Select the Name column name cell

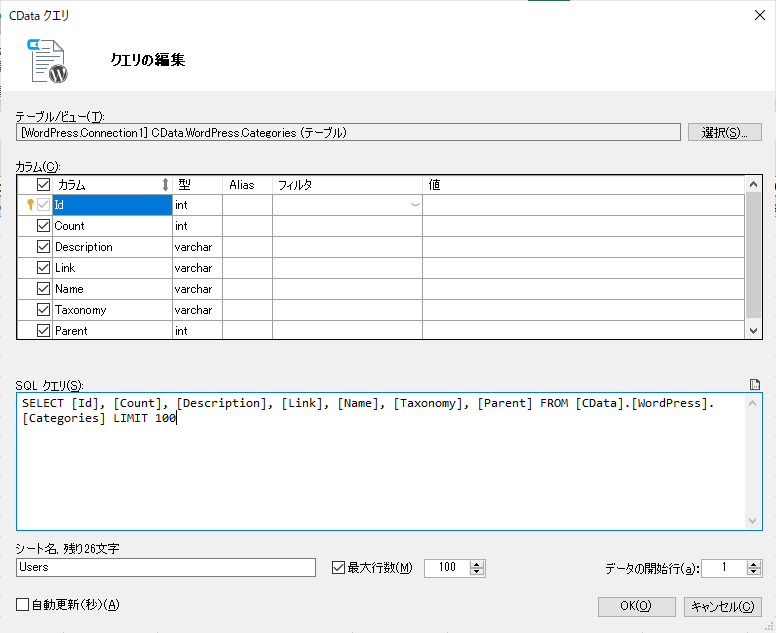click(112, 289)
